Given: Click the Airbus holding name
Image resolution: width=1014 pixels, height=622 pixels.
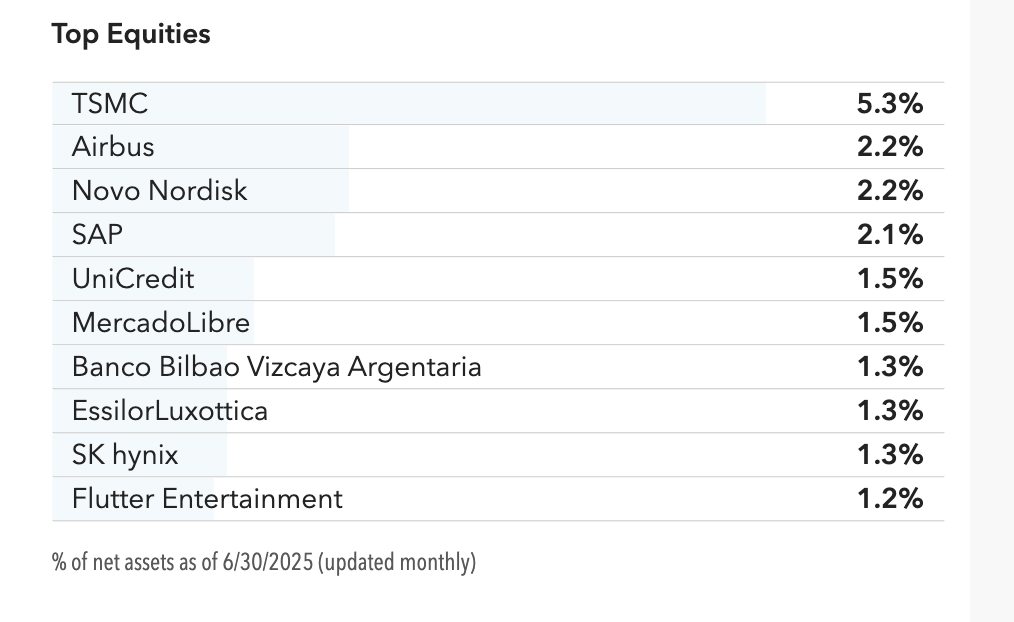Looking at the screenshot, I should 113,147.
